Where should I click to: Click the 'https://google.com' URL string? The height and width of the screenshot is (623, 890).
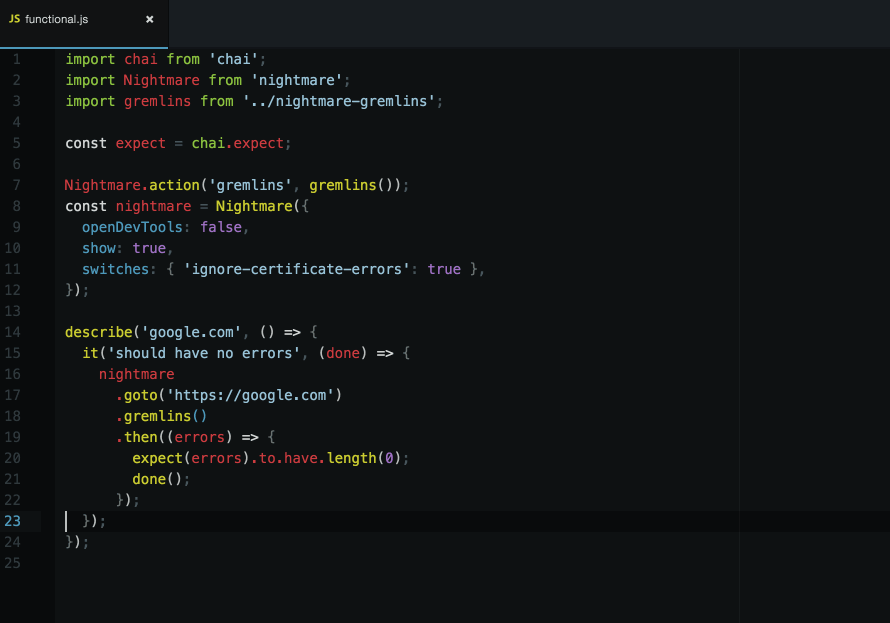[x=255, y=395]
